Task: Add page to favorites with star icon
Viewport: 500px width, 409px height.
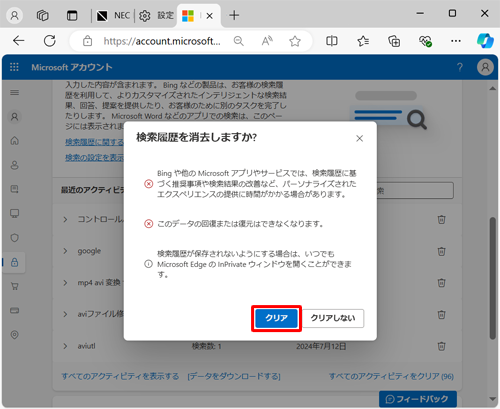Action: [x=295, y=41]
